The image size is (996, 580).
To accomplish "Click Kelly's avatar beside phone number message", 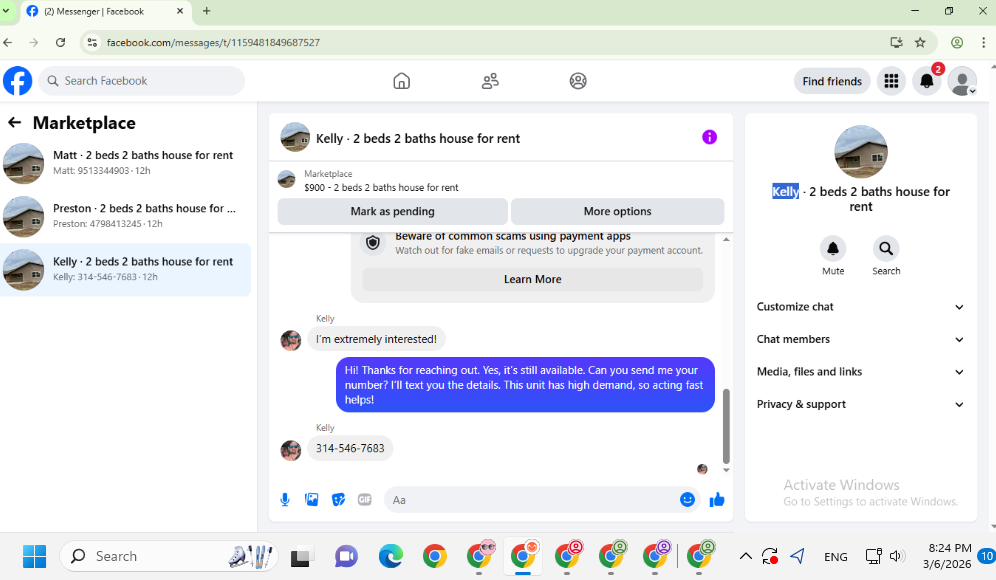I will point(291,450).
